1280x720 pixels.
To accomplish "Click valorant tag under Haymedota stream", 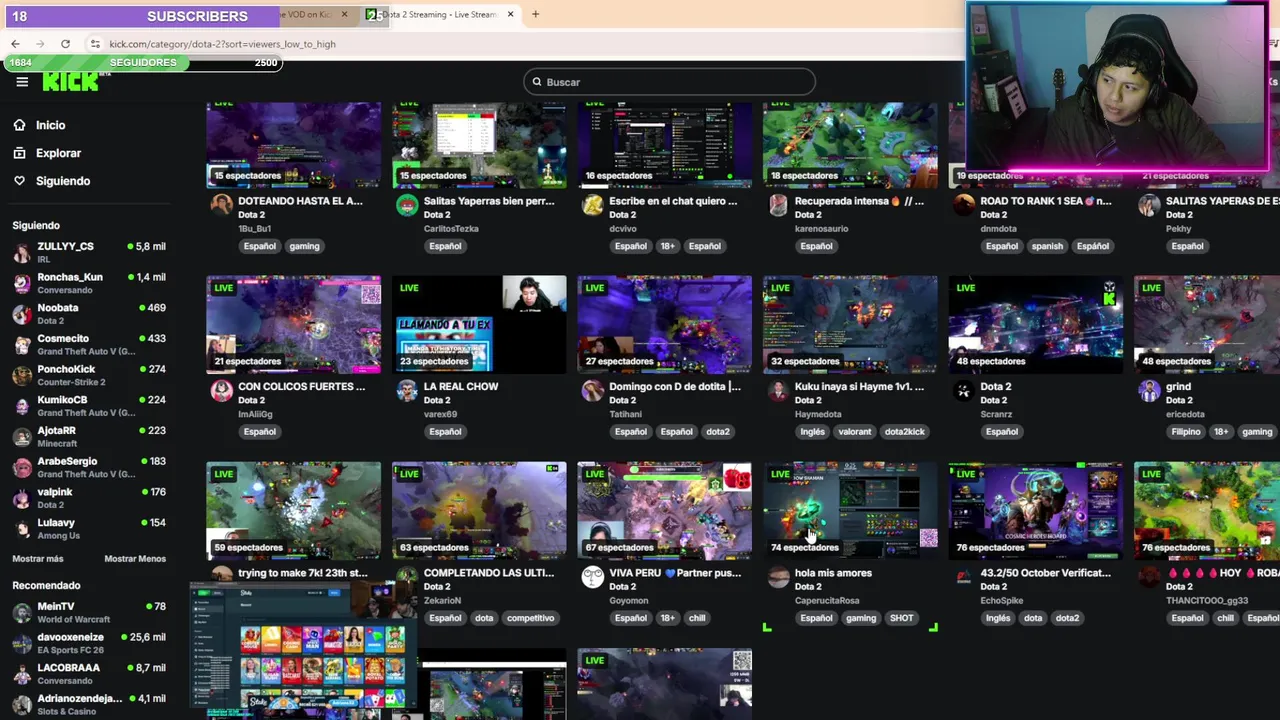I will coord(855,432).
